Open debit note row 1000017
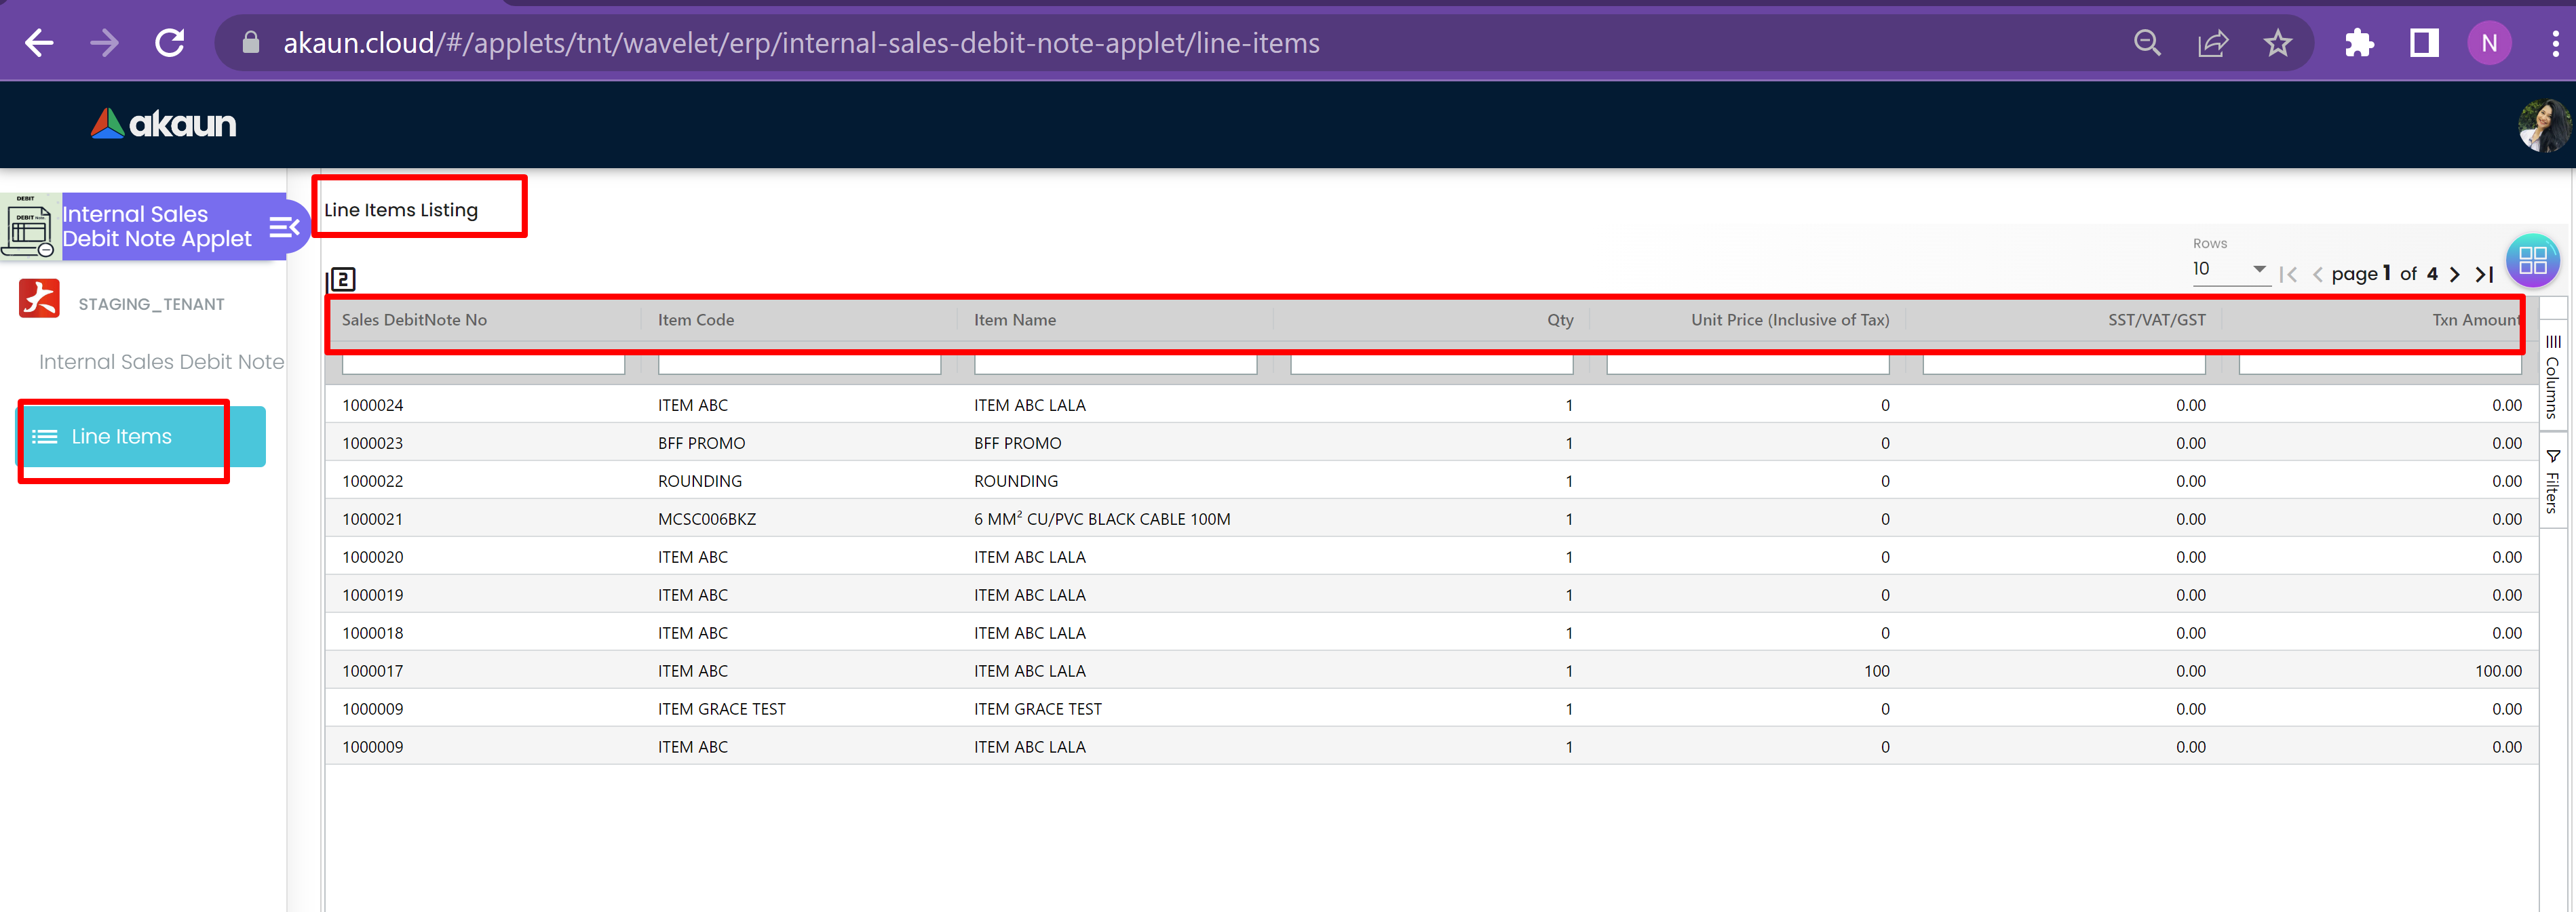The width and height of the screenshot is (2576, 912). [x=373, y=671]
